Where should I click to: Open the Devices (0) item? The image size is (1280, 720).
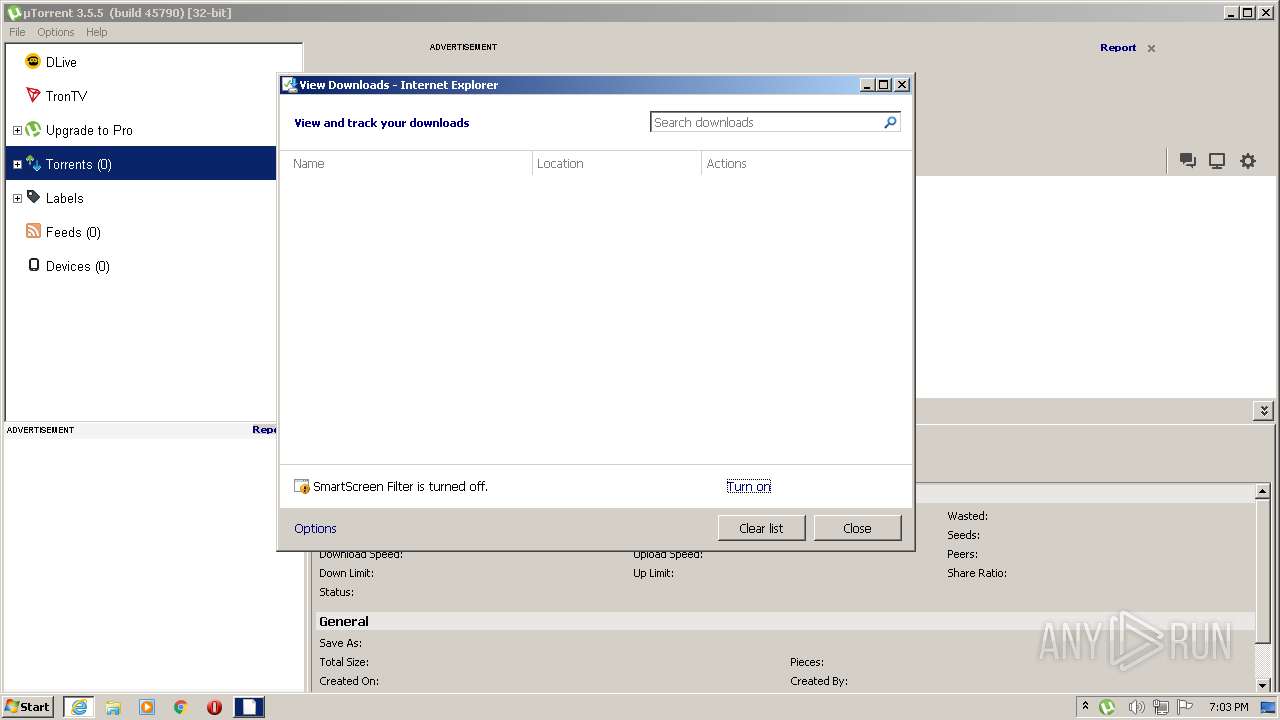pos(77,266)
